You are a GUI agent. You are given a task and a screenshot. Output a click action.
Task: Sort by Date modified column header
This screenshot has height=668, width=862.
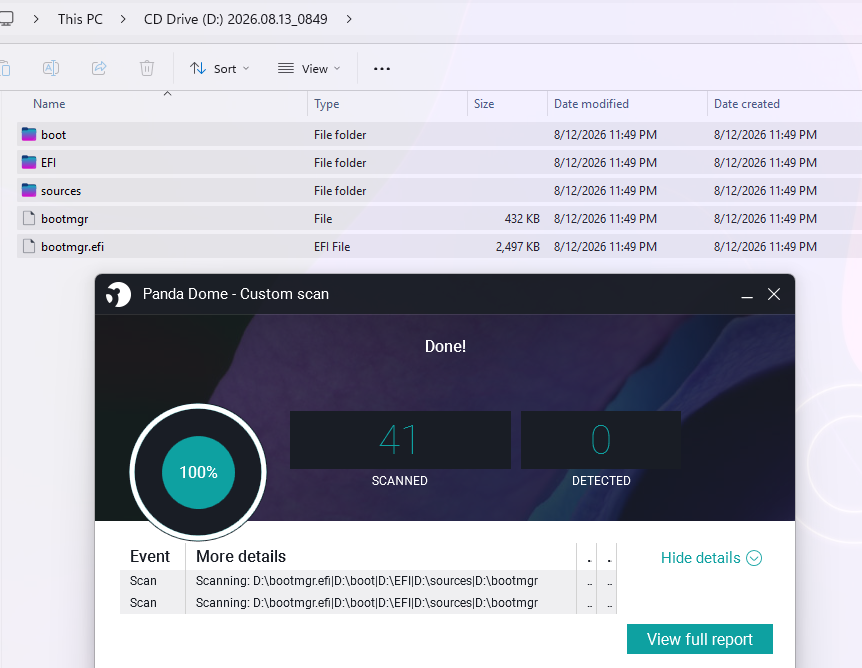click(x=591, y=104)
